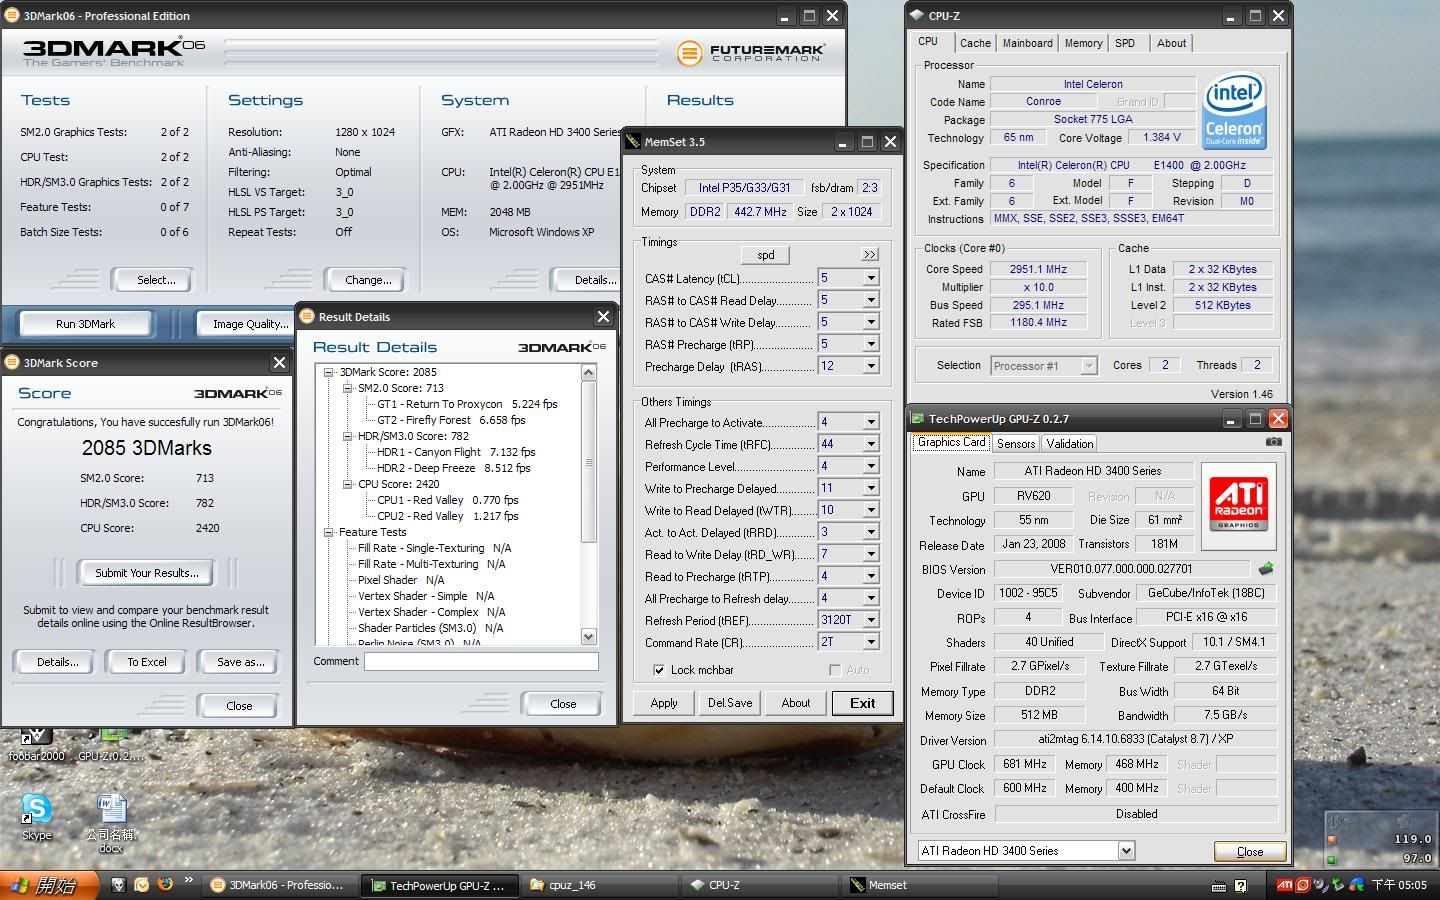Open the Processor #1 selection dropdown in CPU-Z
The image size is (1440, 900).
[x=1089, y=366]
